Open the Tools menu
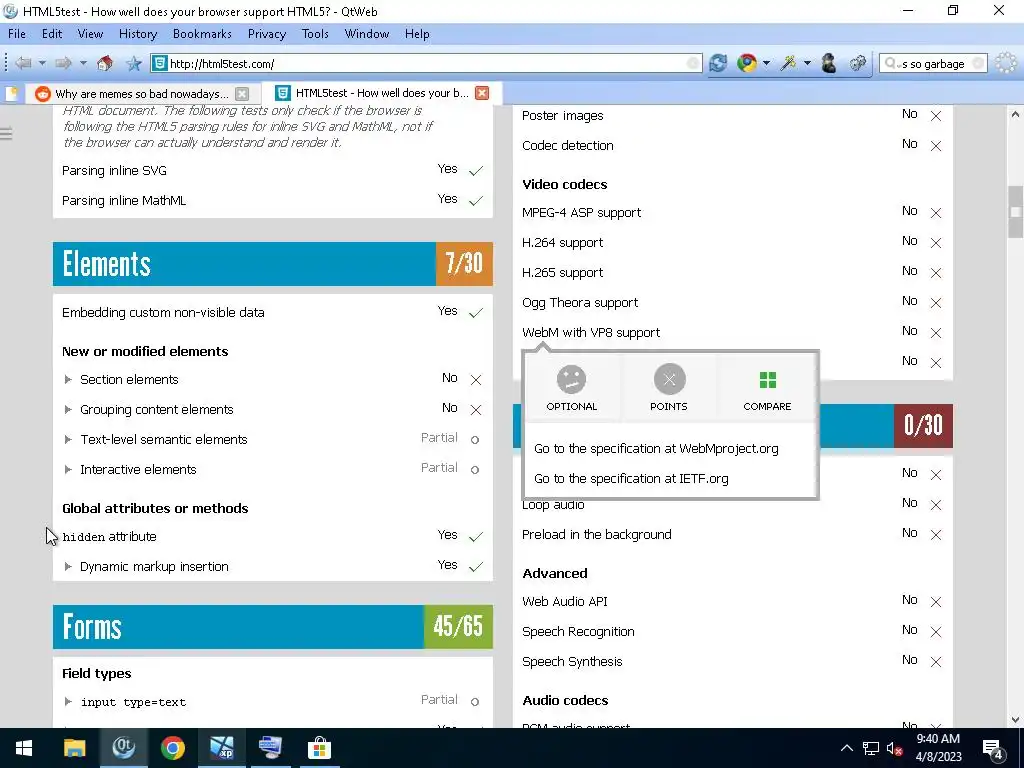This screenshot has width=1024, height=768. (315, 34)
